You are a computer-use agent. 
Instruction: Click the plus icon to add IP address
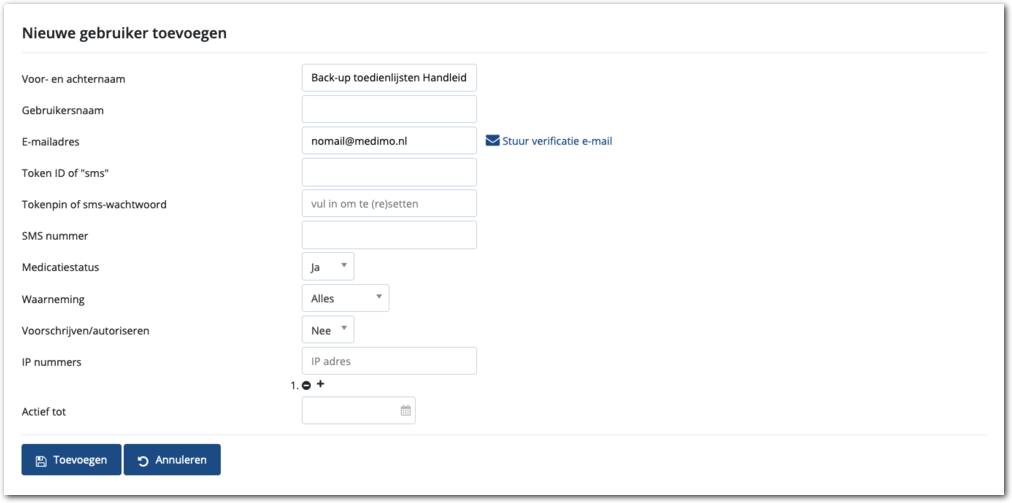(321, 384)
